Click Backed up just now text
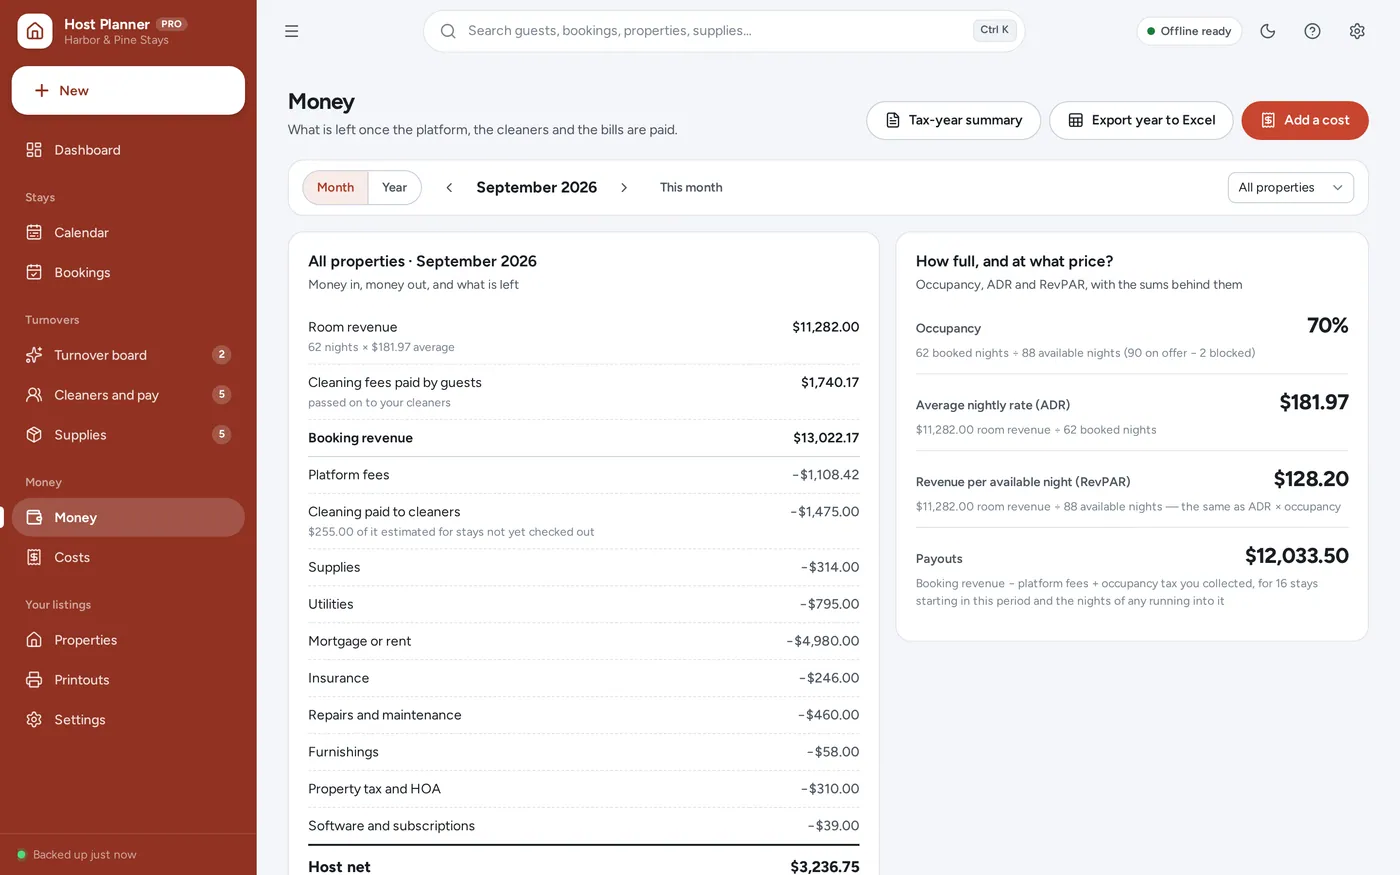This screenshot has width=1400, height=875. pyautogui.click(x=85, y=855)
